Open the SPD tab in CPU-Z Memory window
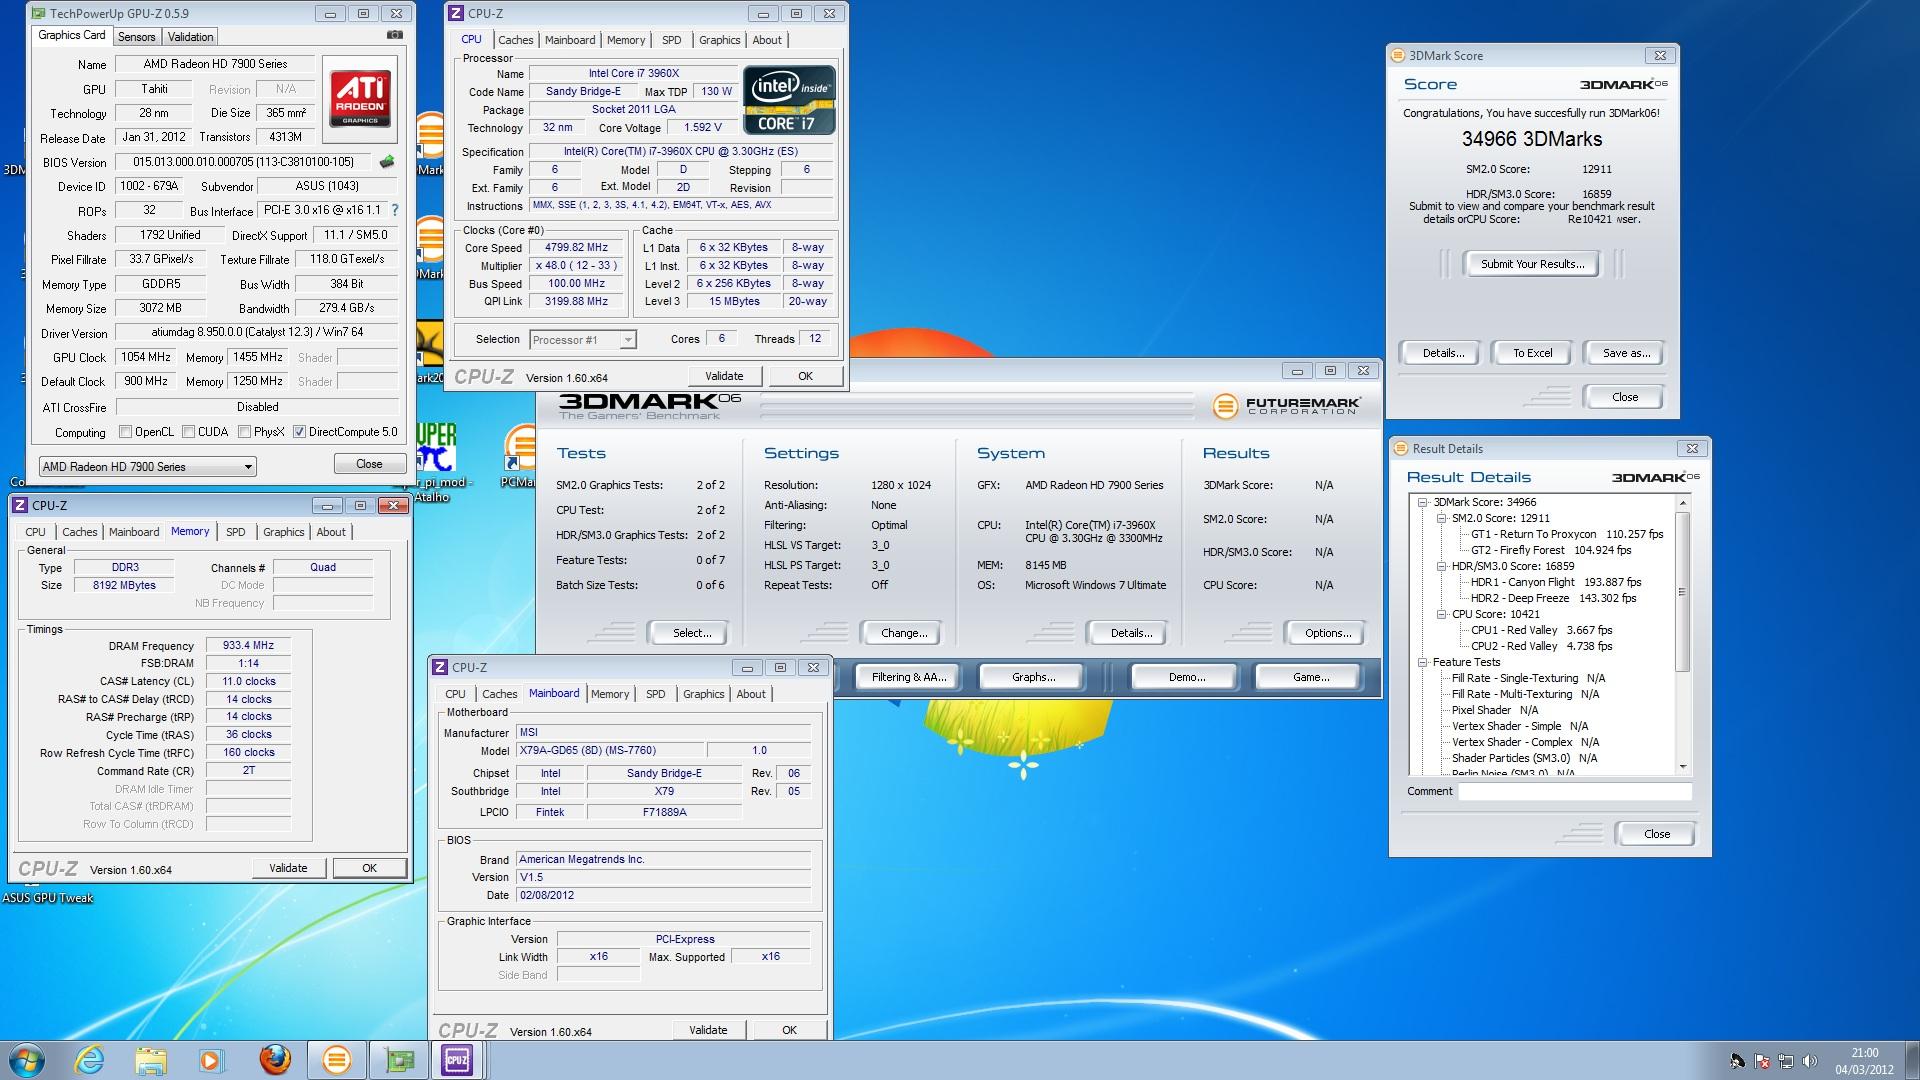Screen dimensions: 1920x1080 coord(236,533)
